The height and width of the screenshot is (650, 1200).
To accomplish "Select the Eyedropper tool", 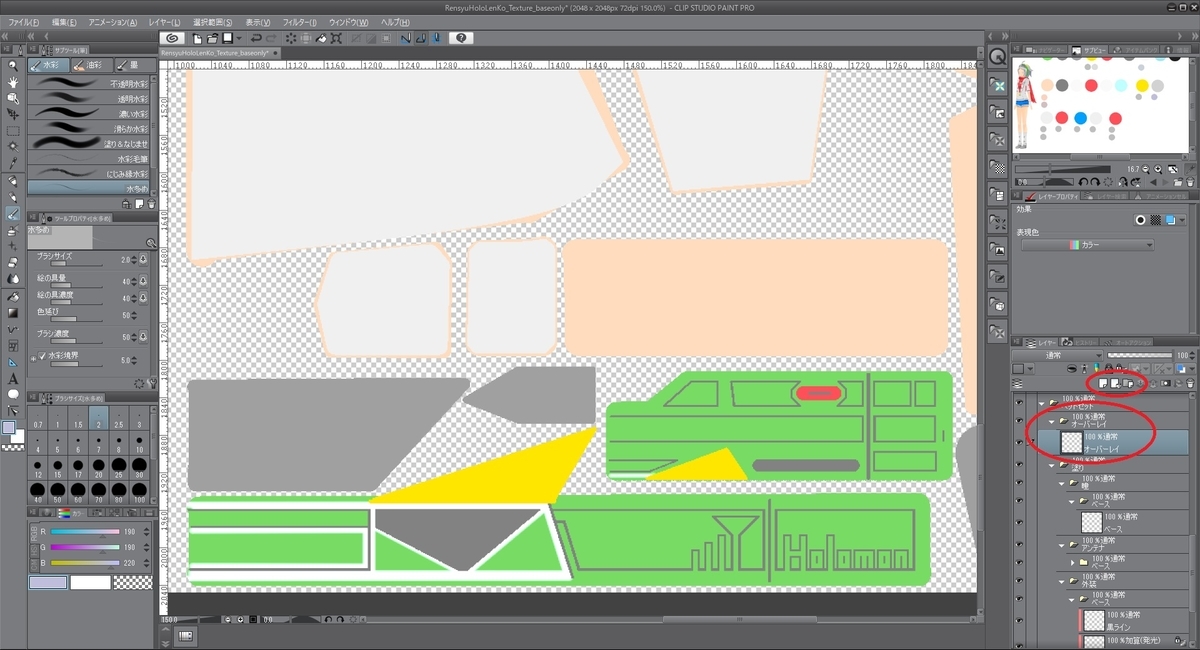I will pos(13,164).
